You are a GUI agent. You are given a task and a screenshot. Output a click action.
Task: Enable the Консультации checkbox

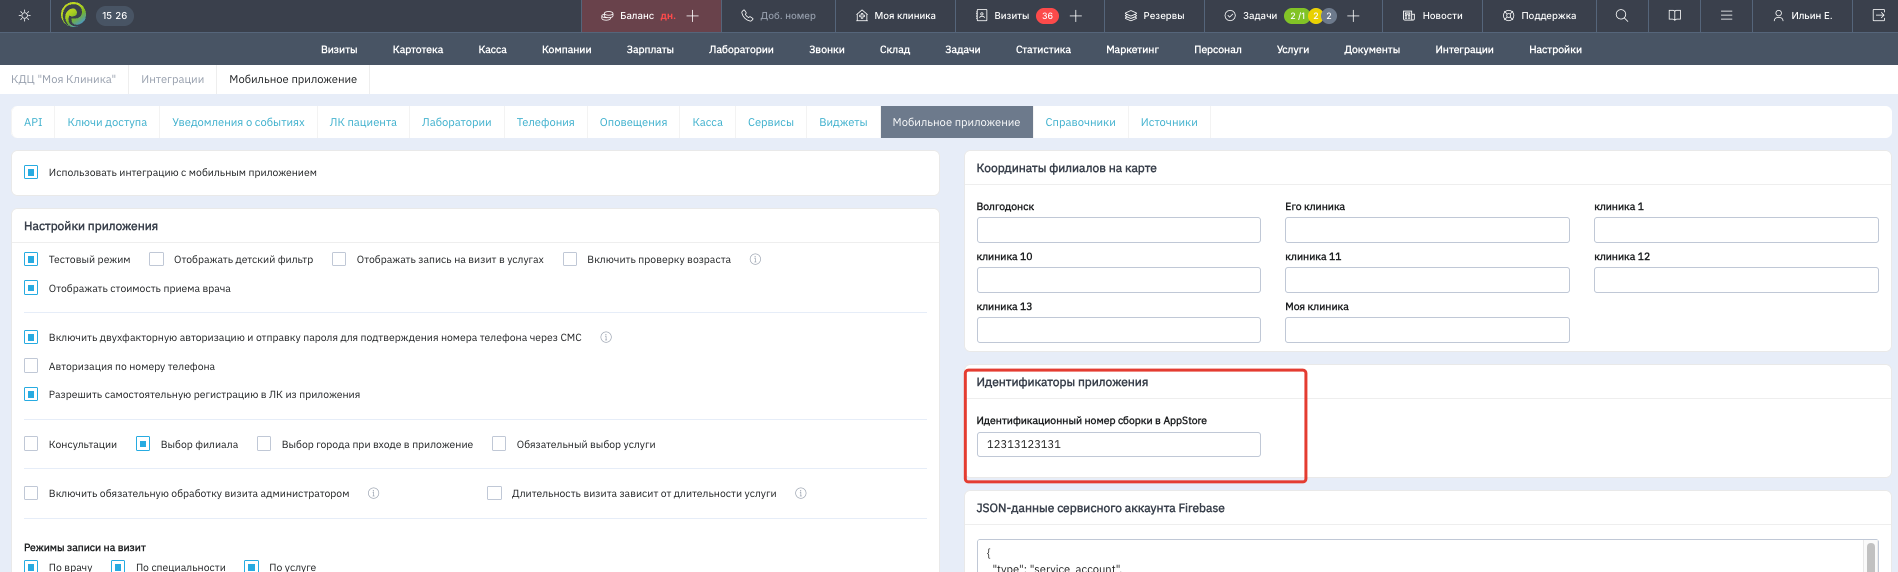[x=31, y=444]
